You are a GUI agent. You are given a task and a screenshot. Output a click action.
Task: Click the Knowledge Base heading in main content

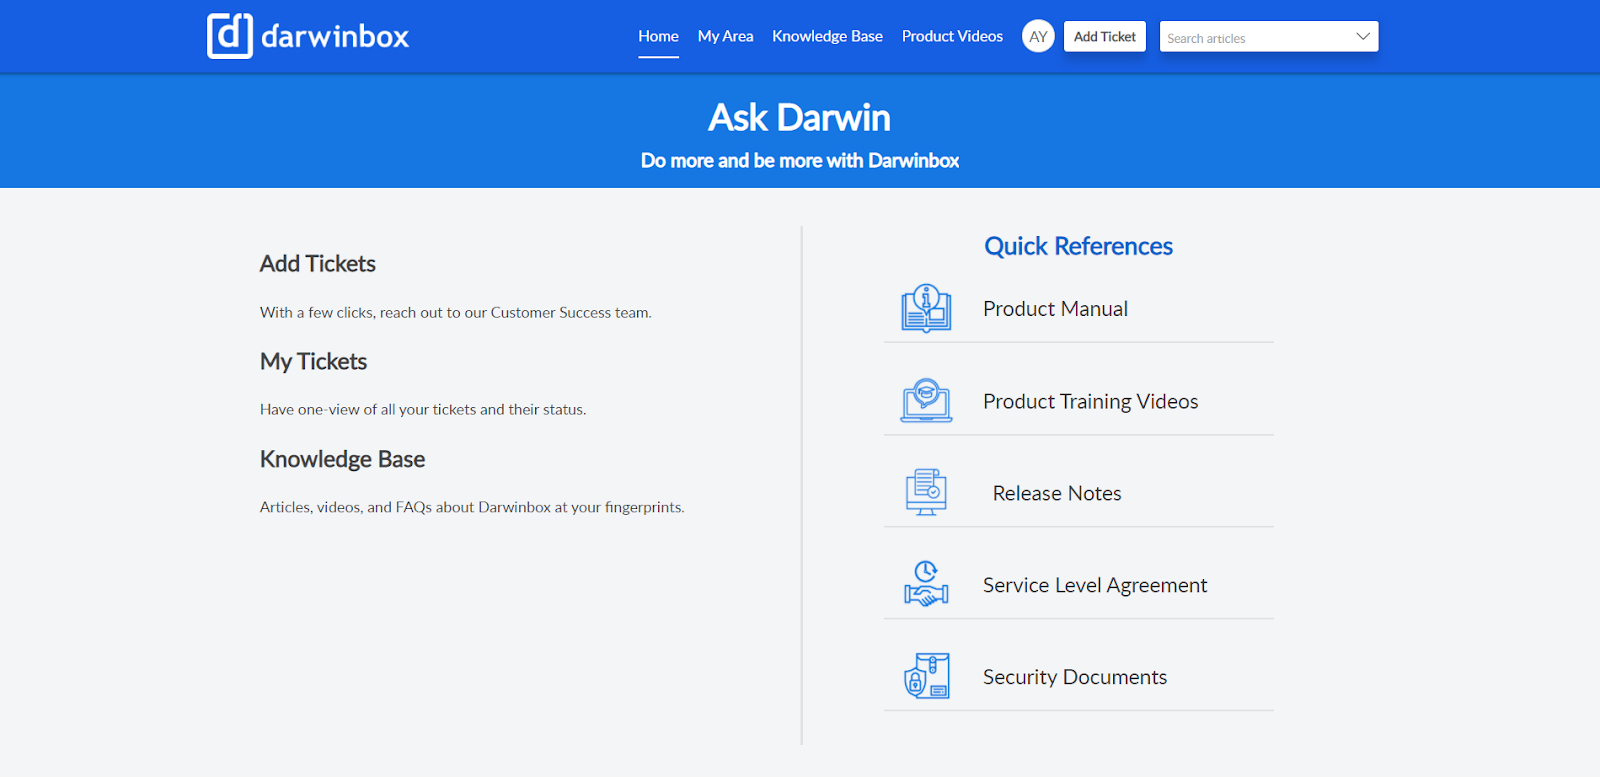342,459
